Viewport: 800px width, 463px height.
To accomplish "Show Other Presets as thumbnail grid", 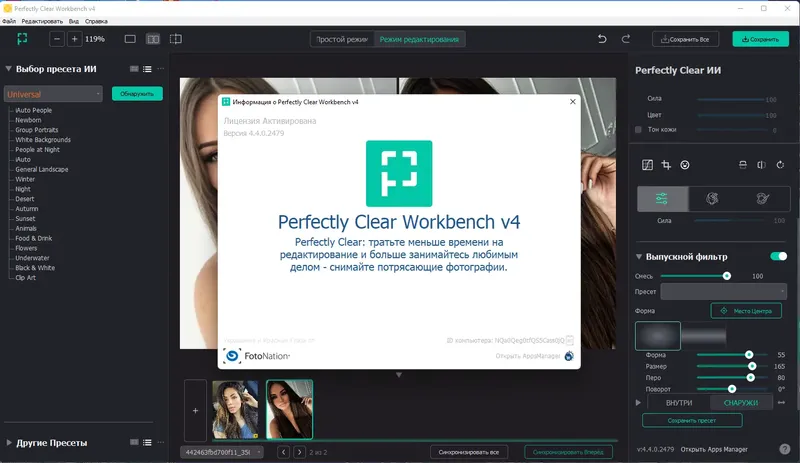I will 134,443.
